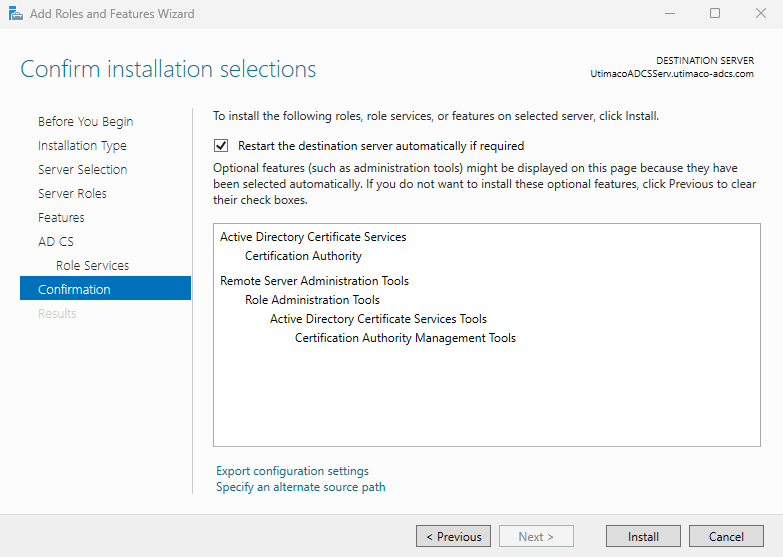Click Export configuration settings link
The width and height of the screenshot is (783, 557).
tap(292, 471)
